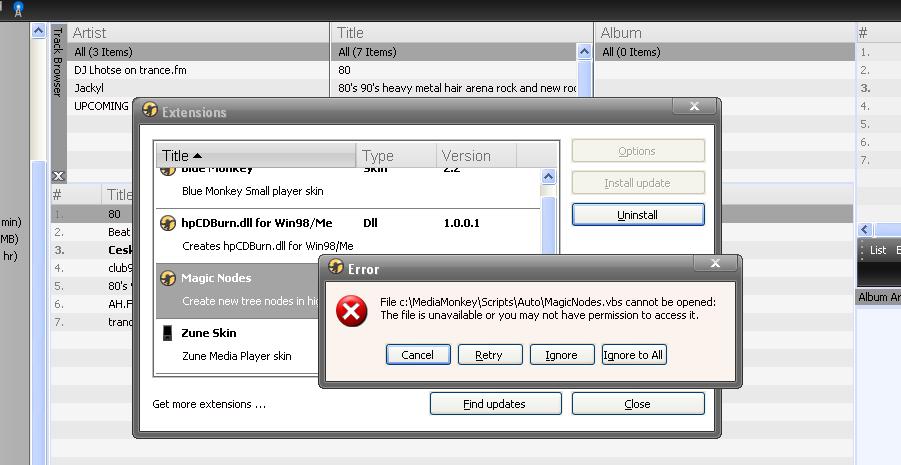
Task: Click the Uninstall button
Action: 638,215
